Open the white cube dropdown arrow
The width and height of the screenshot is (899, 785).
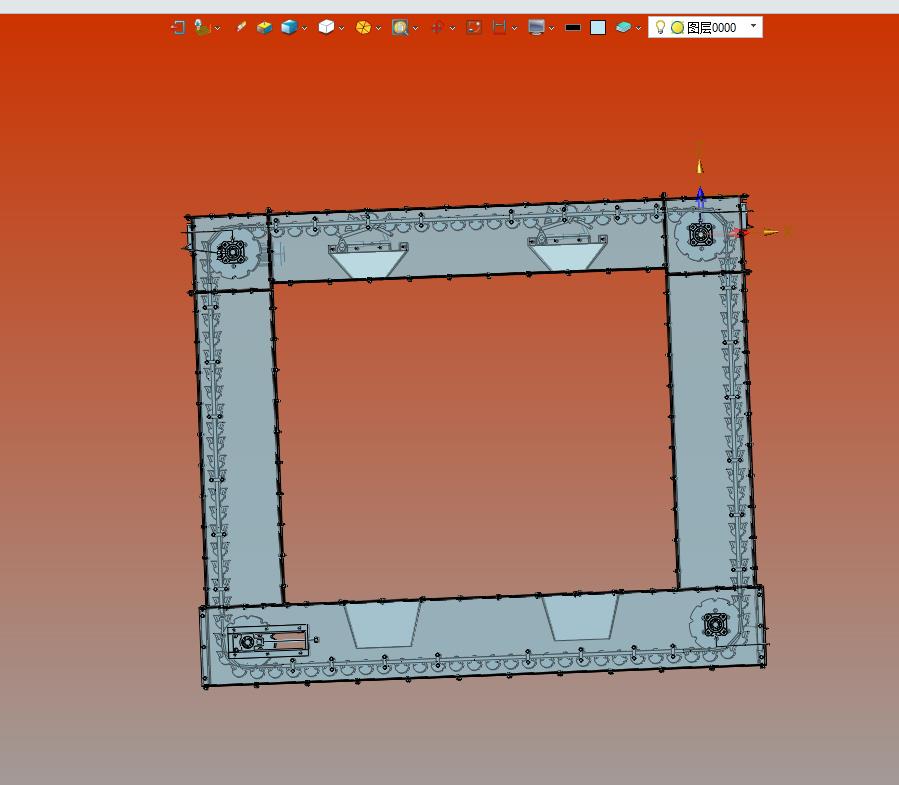pyautogui.click(x=341, y=28)
